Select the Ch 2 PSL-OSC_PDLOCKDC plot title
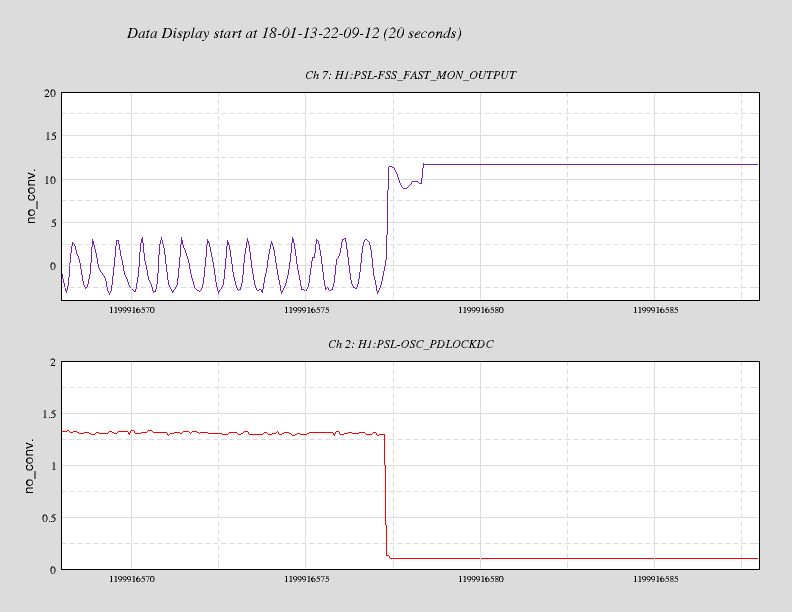This screenshot has width=792, height=612. click(410, 344)
